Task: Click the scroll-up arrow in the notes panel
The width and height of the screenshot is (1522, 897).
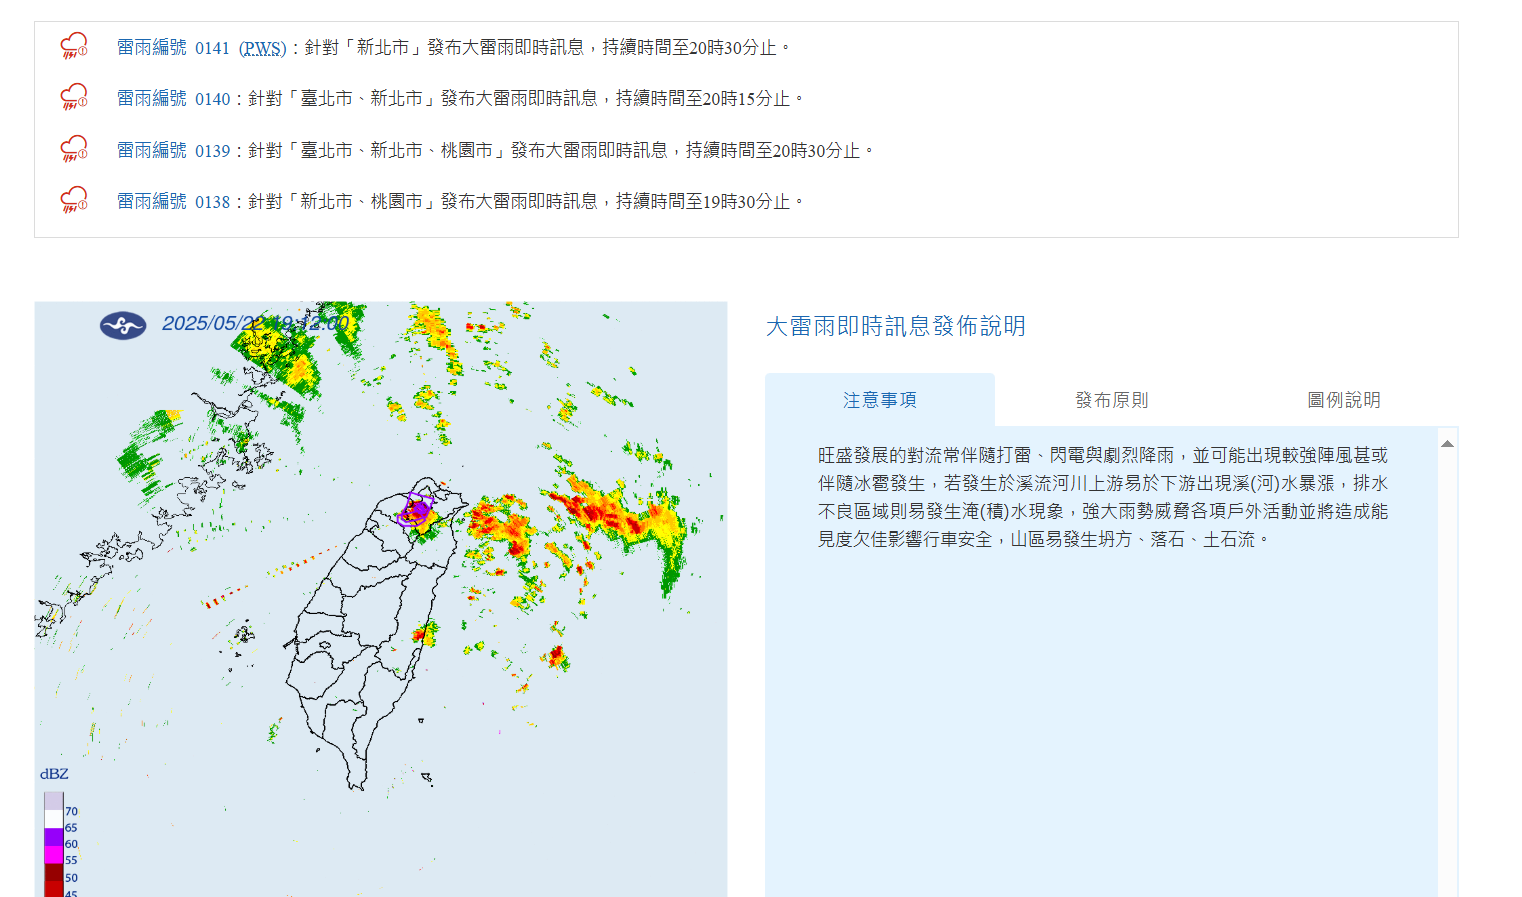Action: click(1447, 443)
